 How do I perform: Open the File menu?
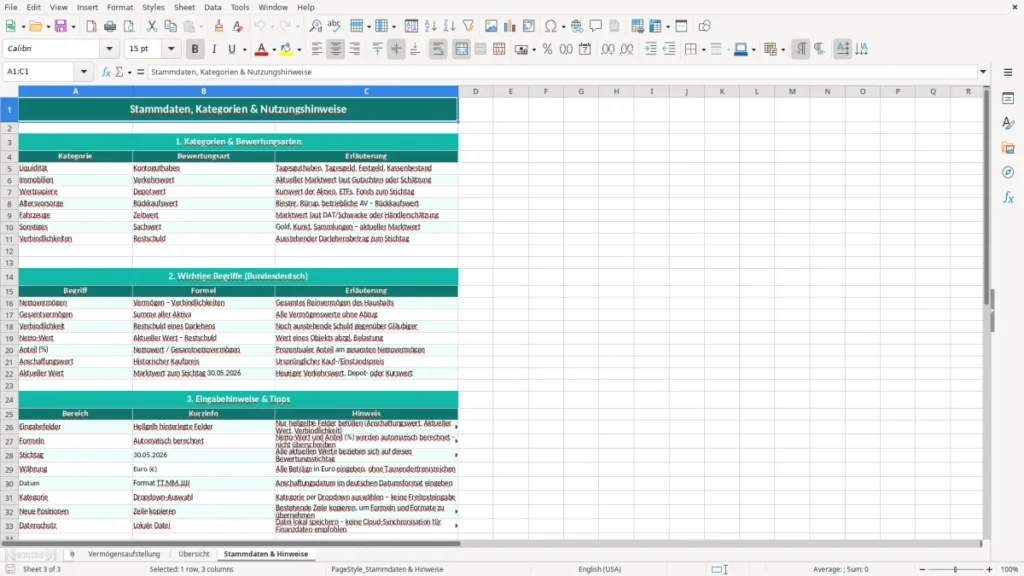tap(11, 7)
